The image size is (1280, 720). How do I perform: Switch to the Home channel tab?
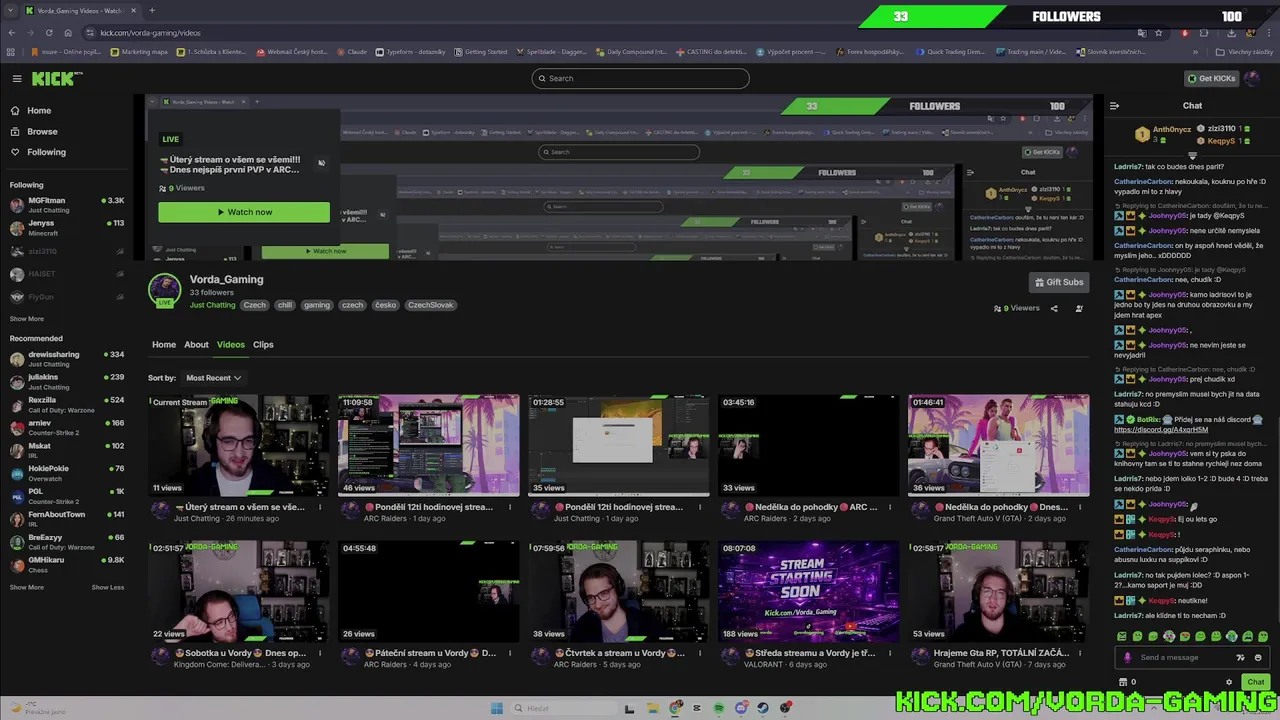click(164, 345)
